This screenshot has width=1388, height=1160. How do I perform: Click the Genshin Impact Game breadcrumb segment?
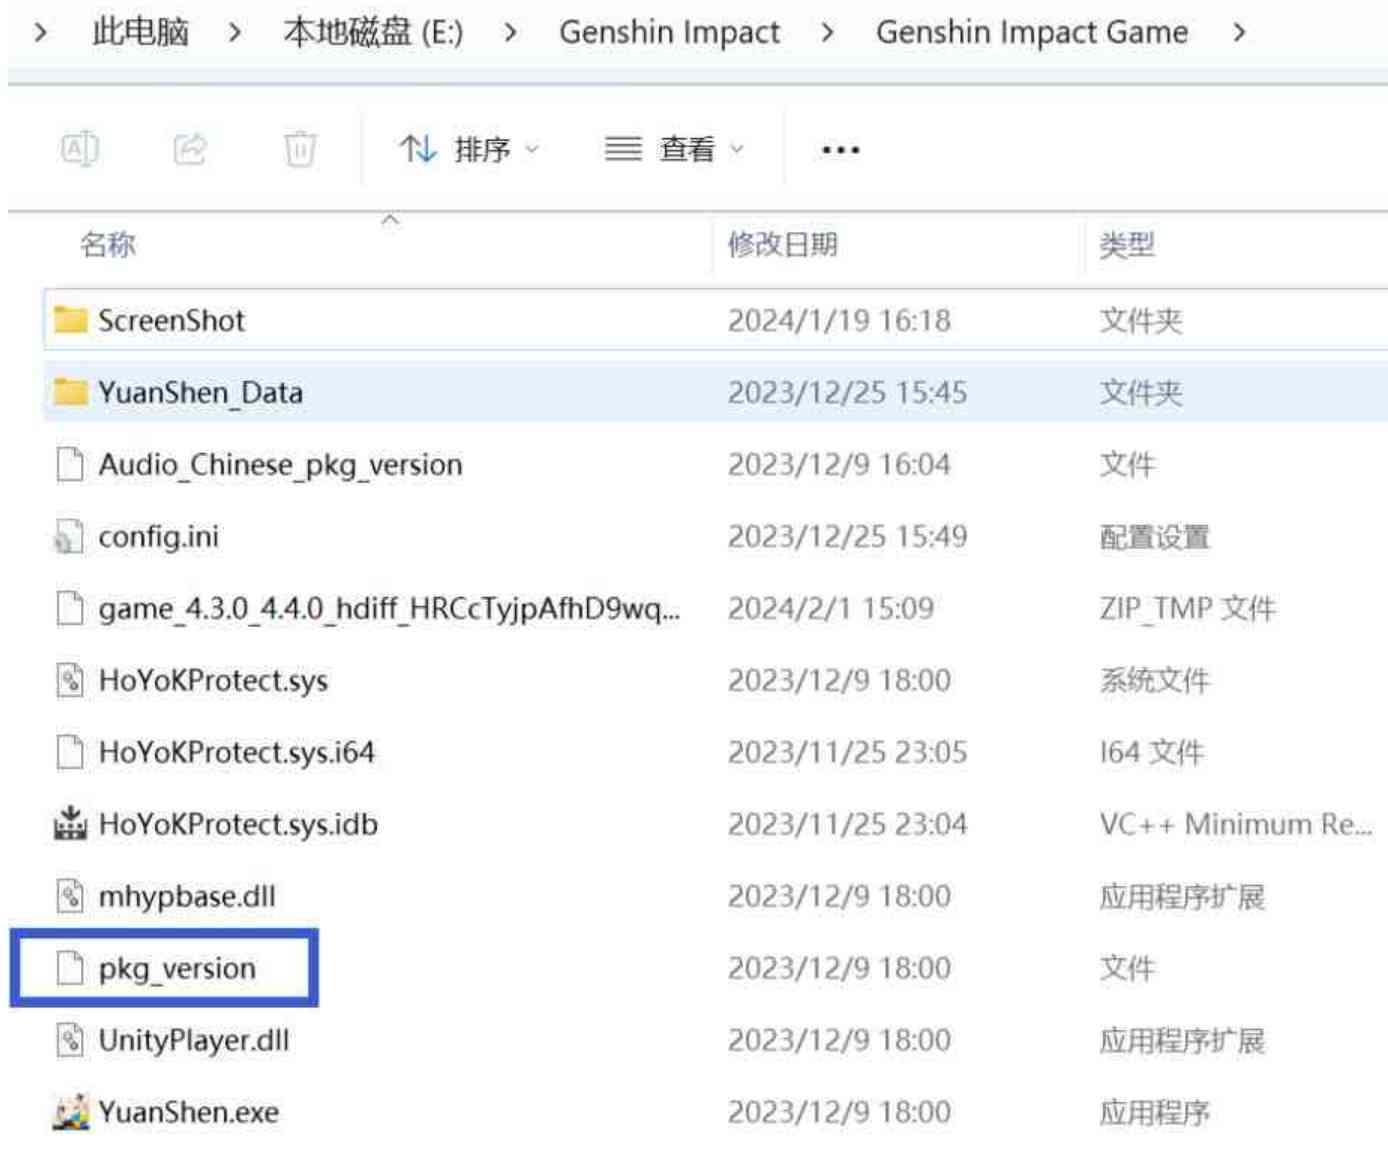pyautogui.click(x=1032, y=32)
